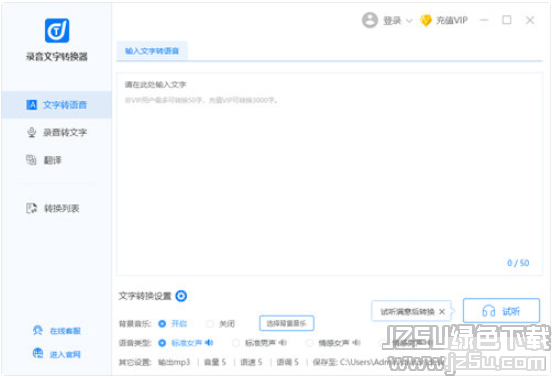Image resolution: width=552 pixels, height=376 pixels.
Task: Click the 充值VIP link
Action: [x=452, y=20]
